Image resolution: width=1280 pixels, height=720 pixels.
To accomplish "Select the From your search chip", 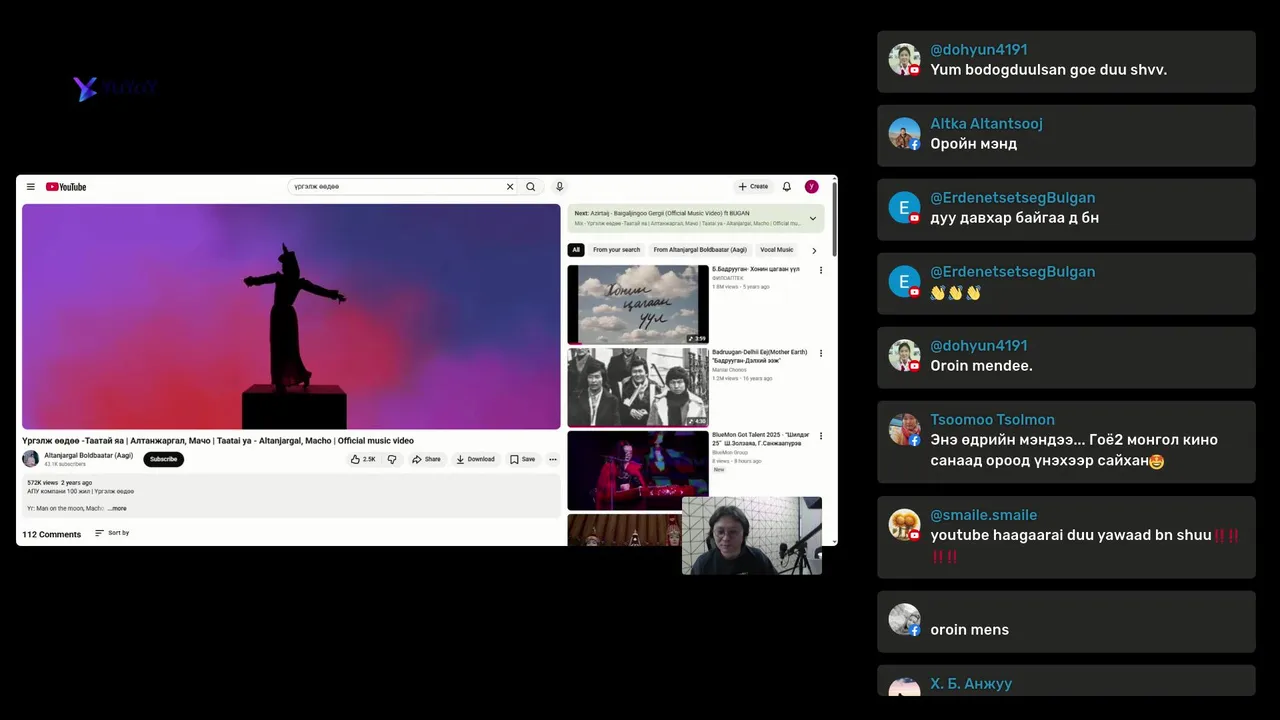I will pos(616,250).
